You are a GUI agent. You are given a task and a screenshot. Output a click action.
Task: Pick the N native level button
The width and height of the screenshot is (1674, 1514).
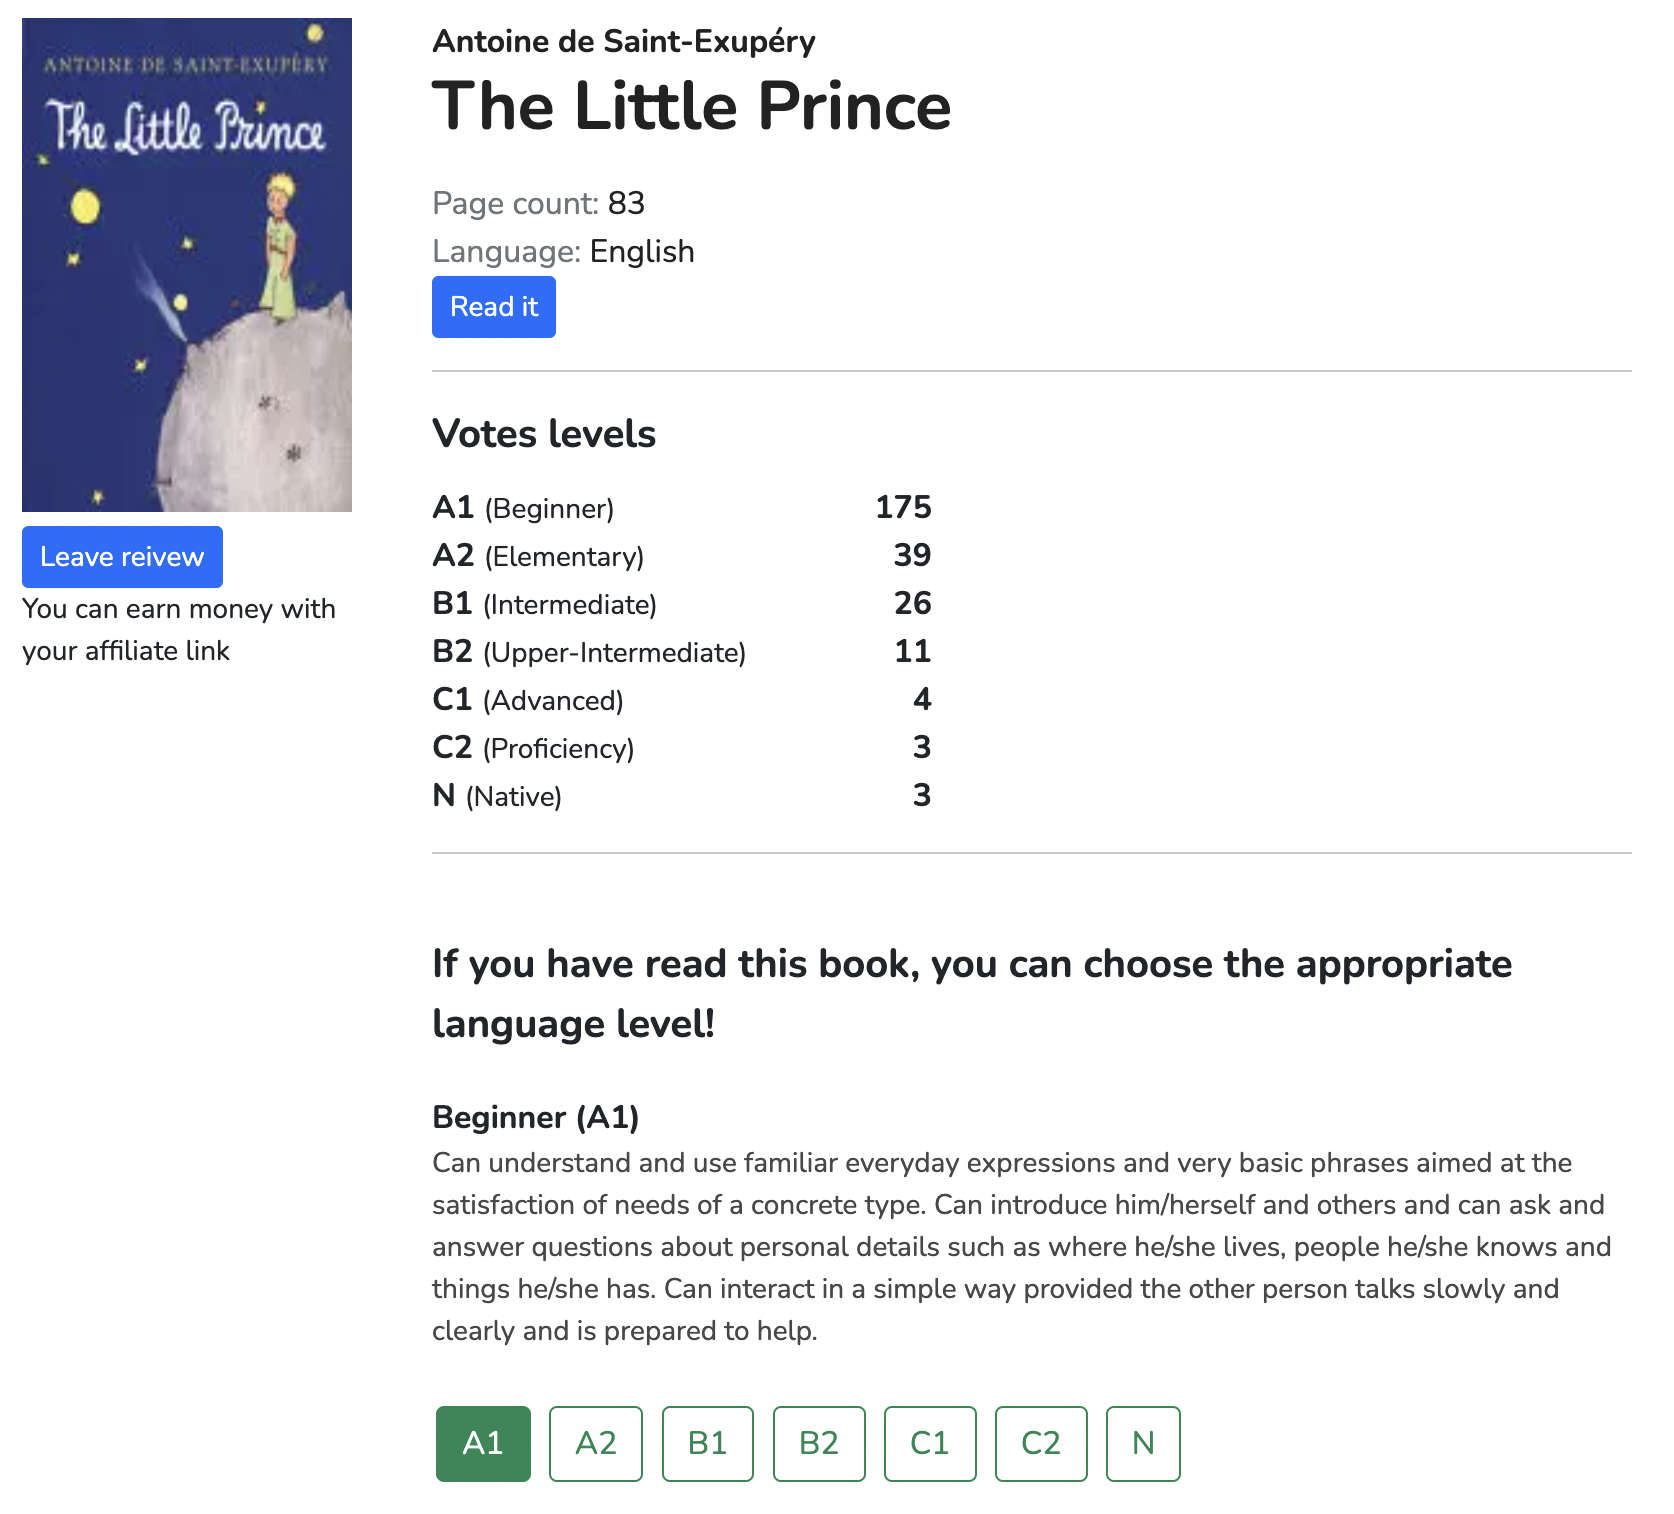(x=1142, y=1443)
